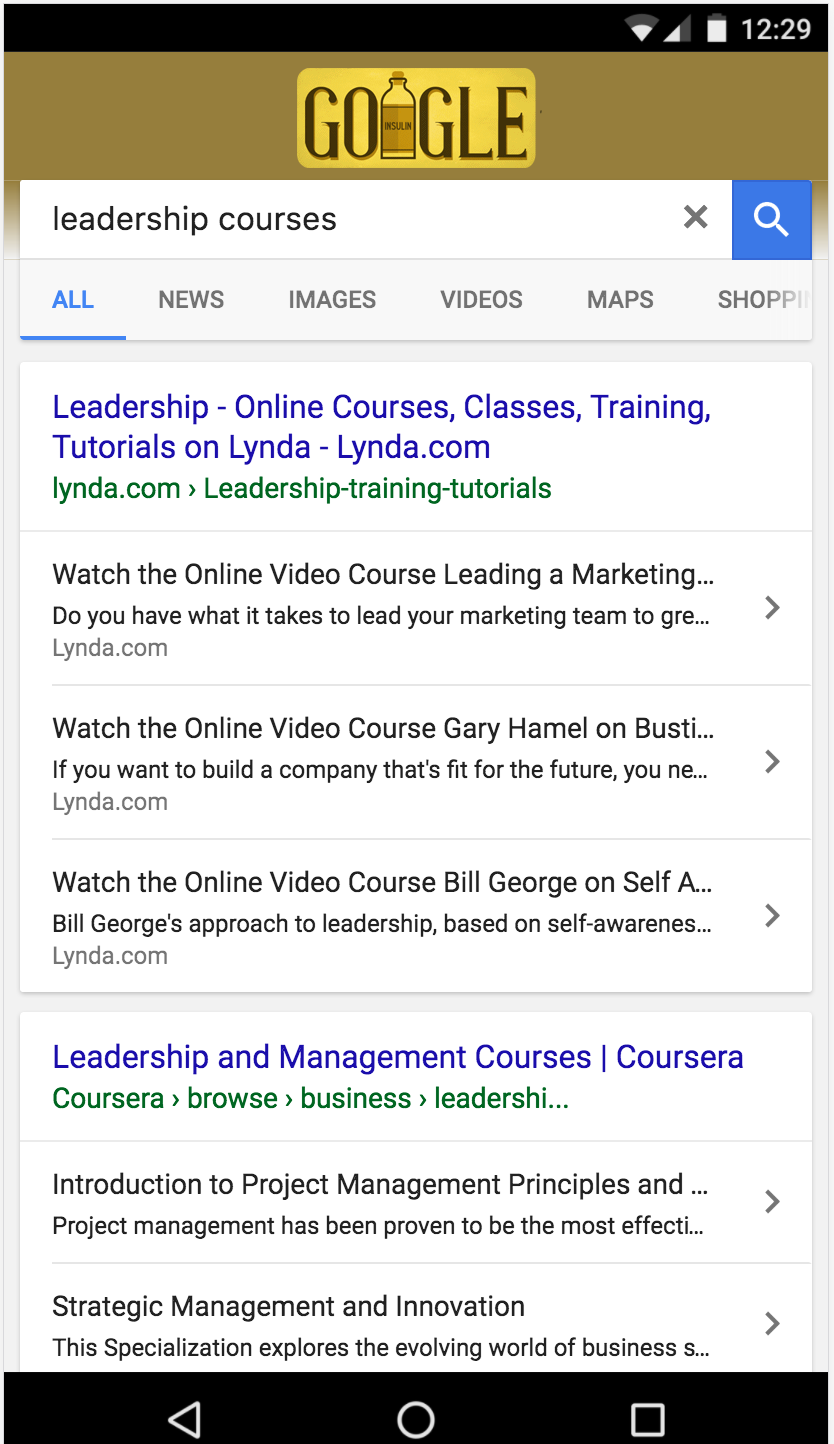The height and width of the screenshot is (1444, 834).
Task: Open the Shopping tab
Action: pyautogui.click(x=762, y=300)
